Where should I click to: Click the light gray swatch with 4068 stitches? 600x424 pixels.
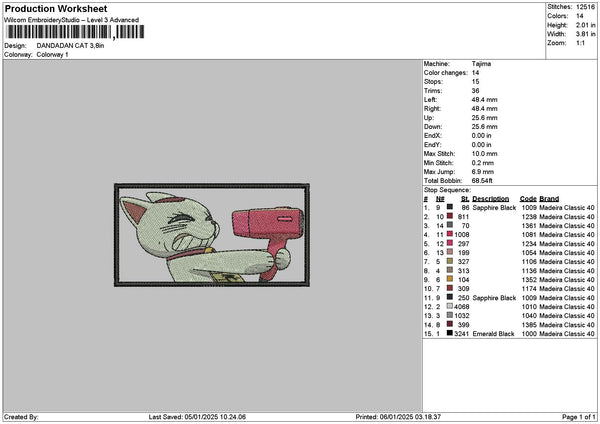pos(450,306)
